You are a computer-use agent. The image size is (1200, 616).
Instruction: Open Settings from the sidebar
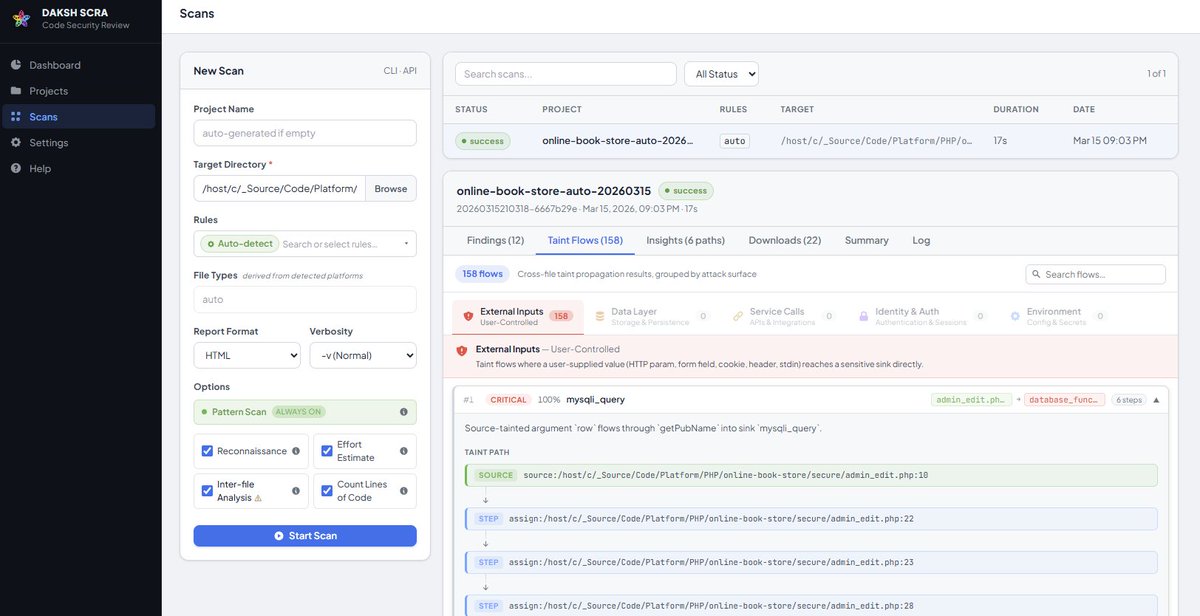(78, 143)
